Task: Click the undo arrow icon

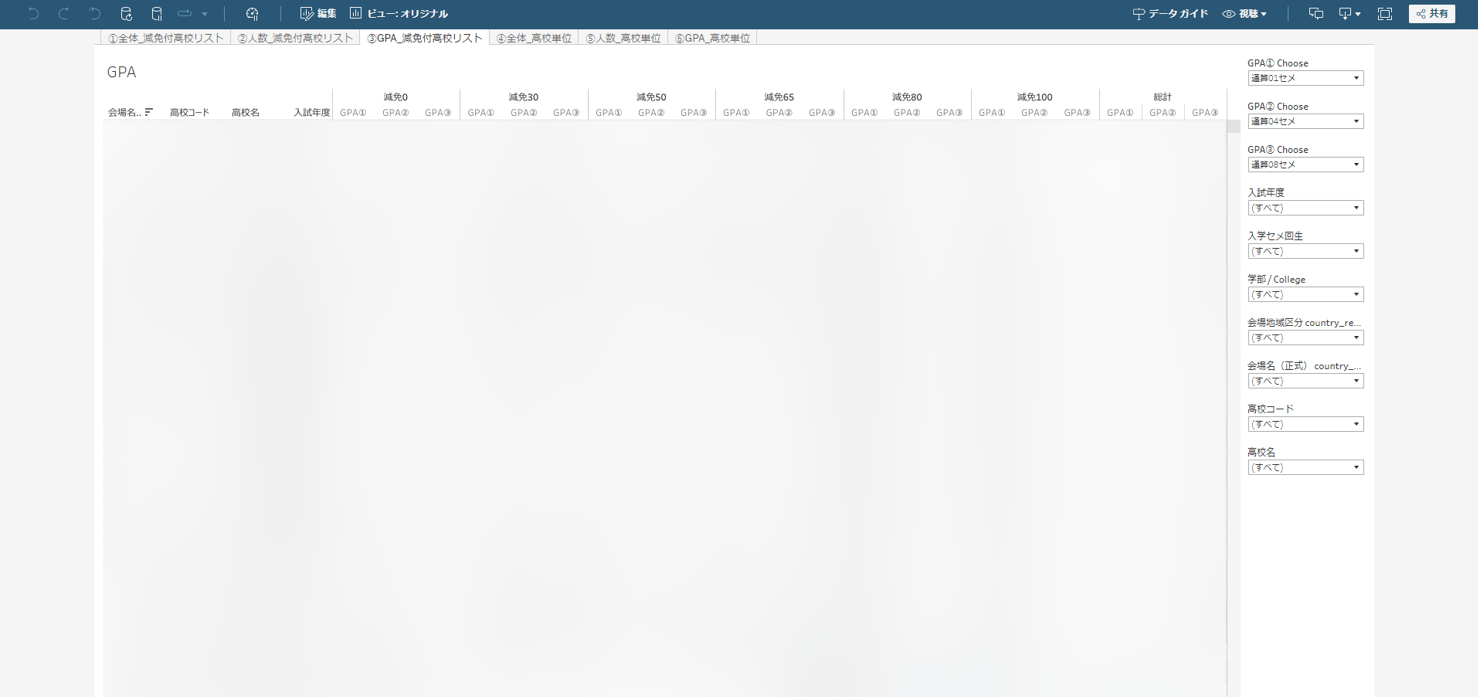Action: (x=33, y=14)
